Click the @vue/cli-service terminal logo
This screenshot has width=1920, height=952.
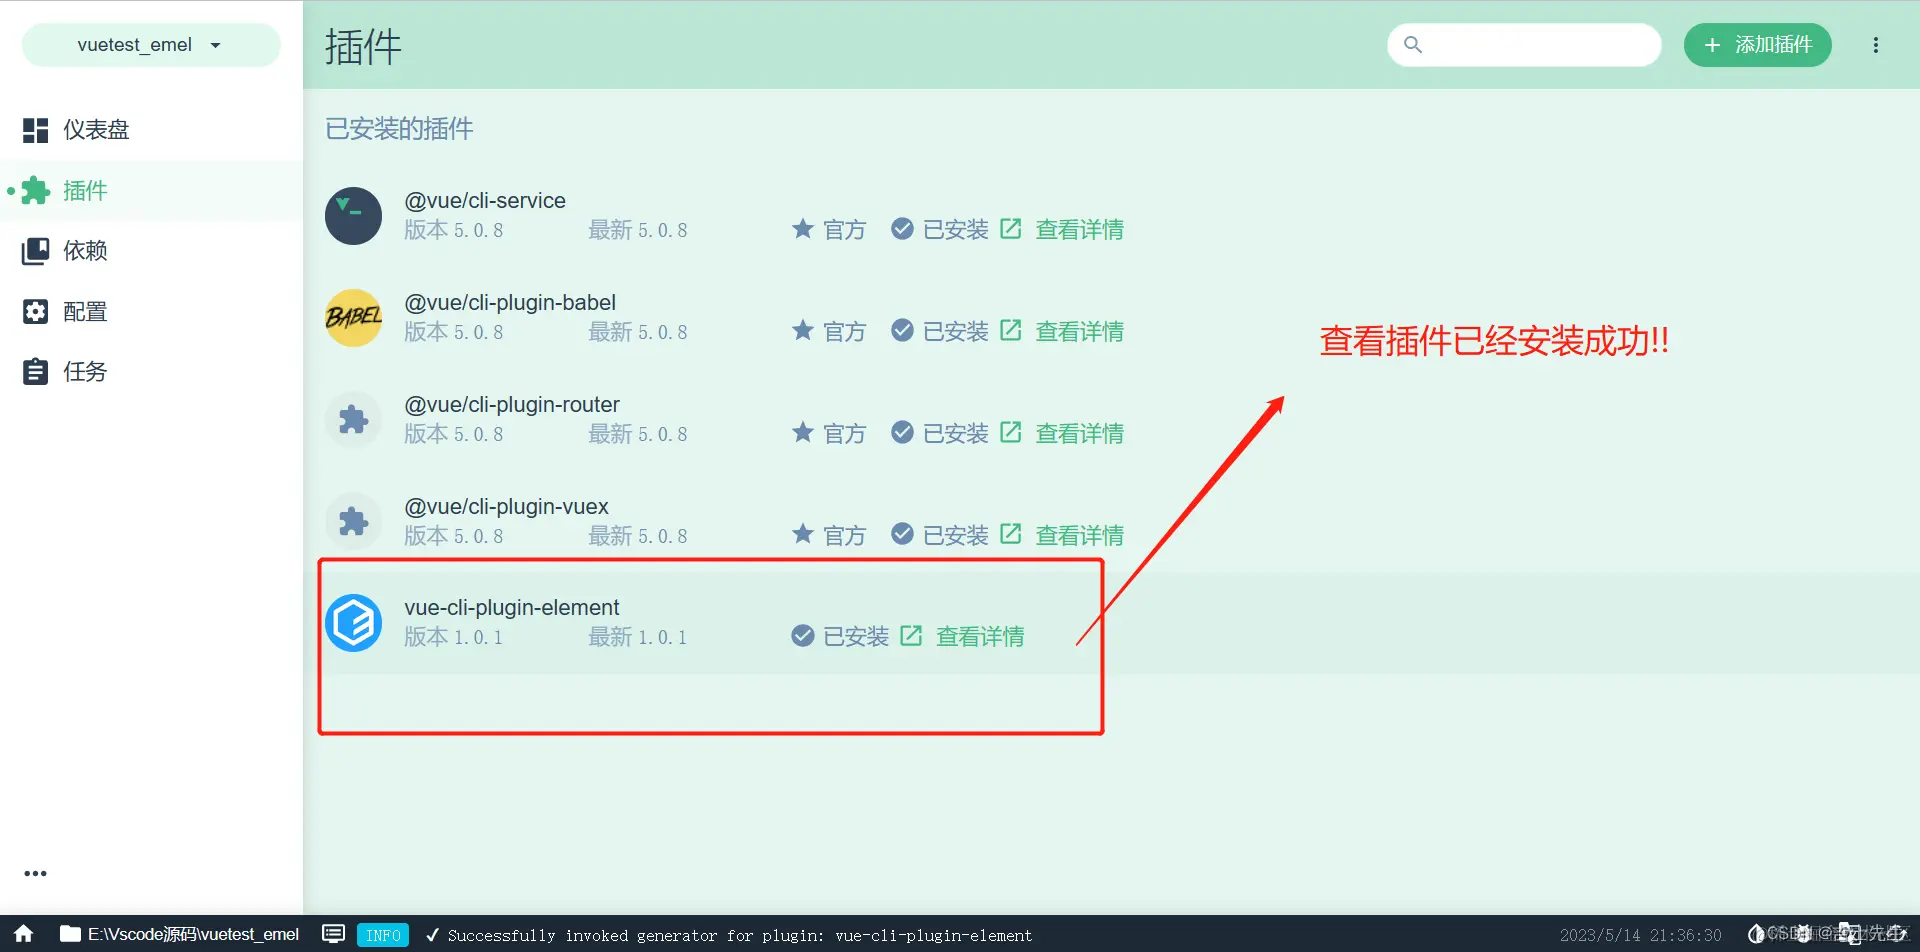click(x=353, y=216)
